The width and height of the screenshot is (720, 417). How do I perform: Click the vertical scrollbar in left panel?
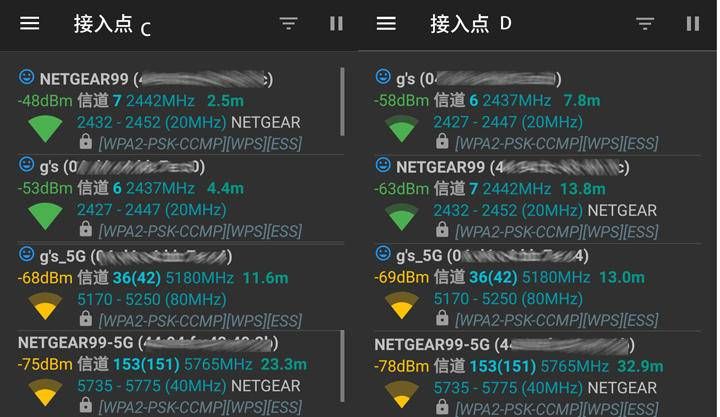click(x=342, y=110)
